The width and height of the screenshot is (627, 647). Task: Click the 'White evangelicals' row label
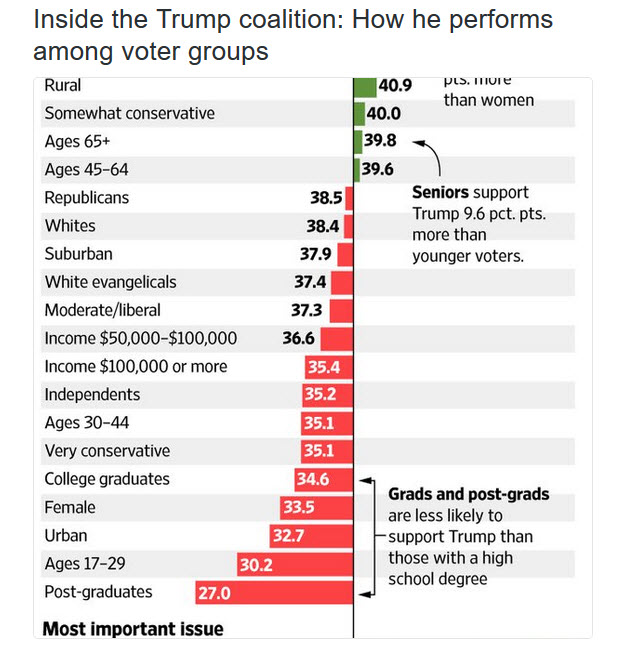pos(110,283)
